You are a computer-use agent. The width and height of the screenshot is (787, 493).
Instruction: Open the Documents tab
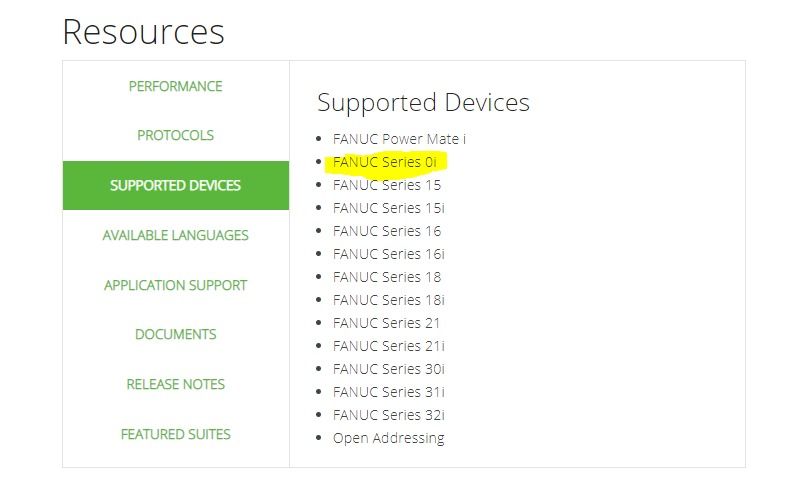175,334
